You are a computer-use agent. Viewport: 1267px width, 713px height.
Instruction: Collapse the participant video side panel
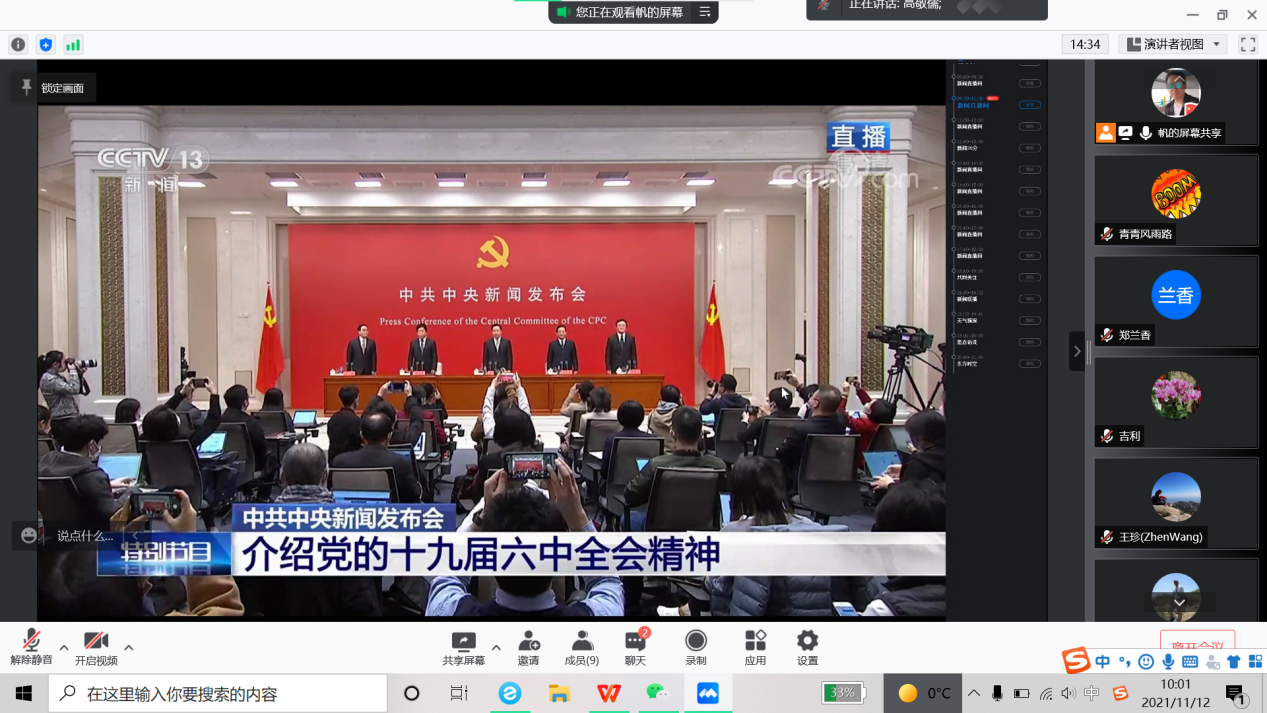point(1077,351)
